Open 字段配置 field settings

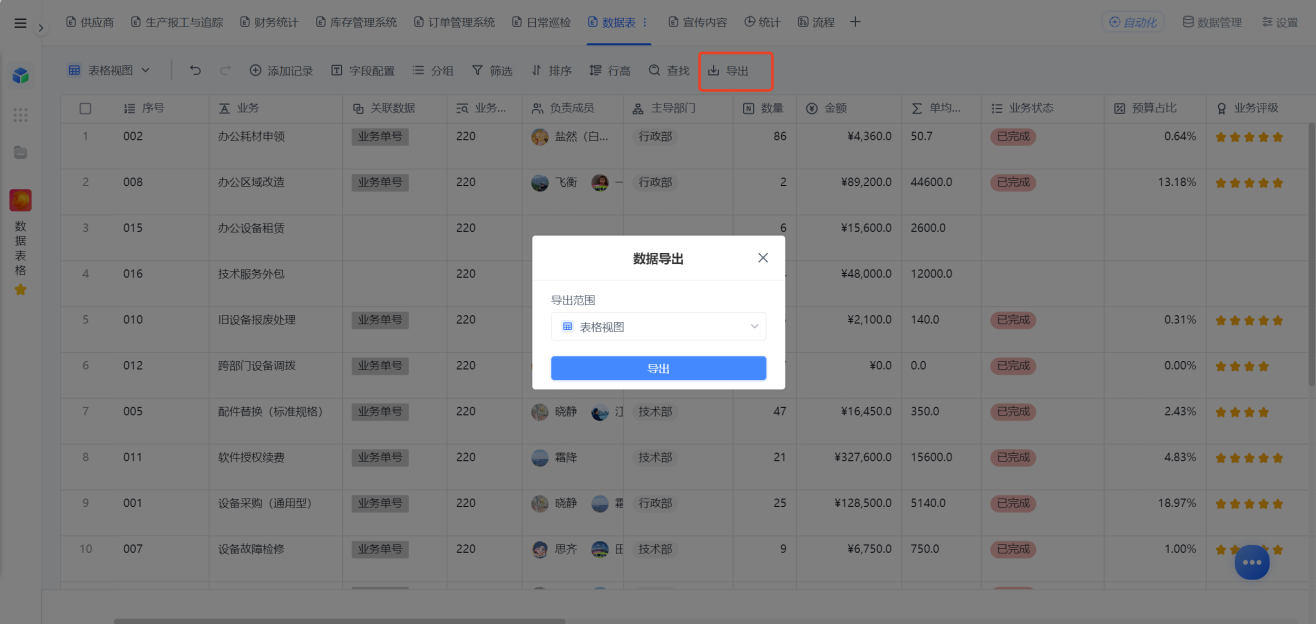click(362, 70)
